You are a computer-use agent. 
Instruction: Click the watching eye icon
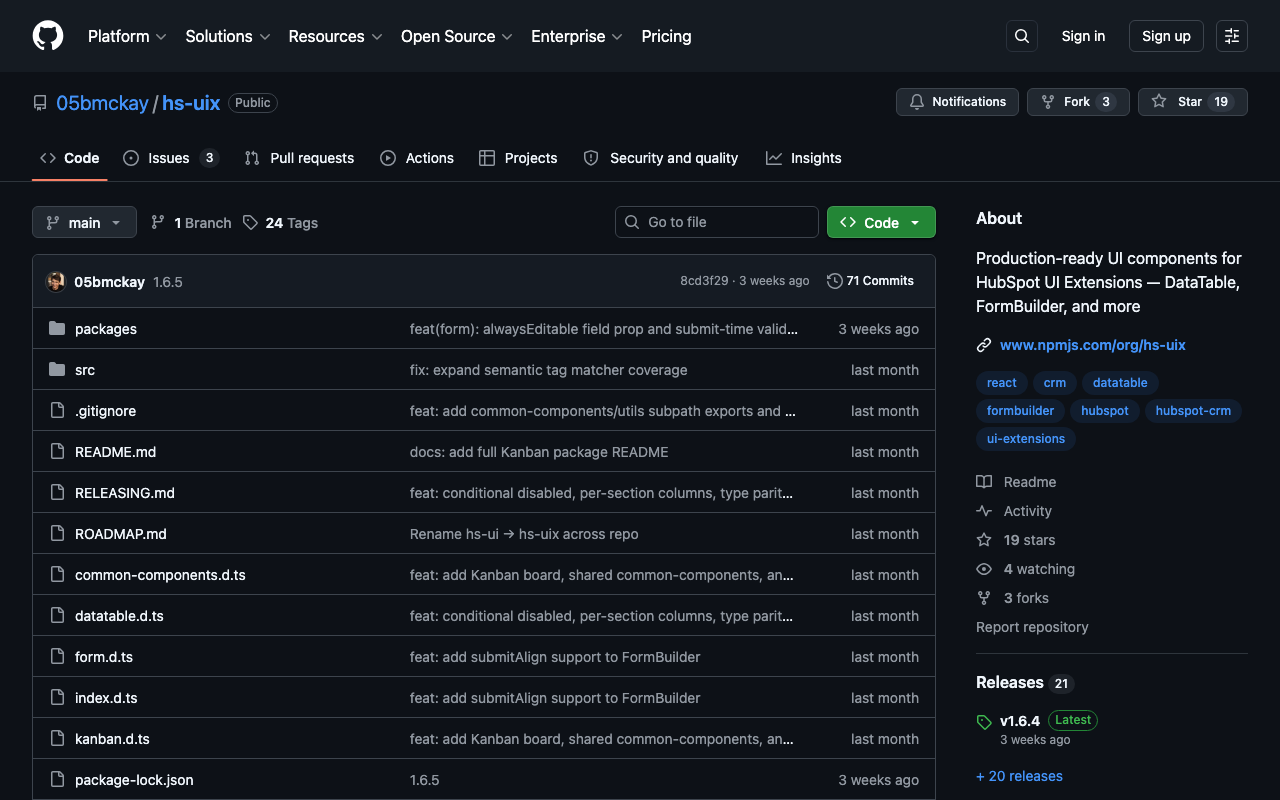(x=984, y=569)
